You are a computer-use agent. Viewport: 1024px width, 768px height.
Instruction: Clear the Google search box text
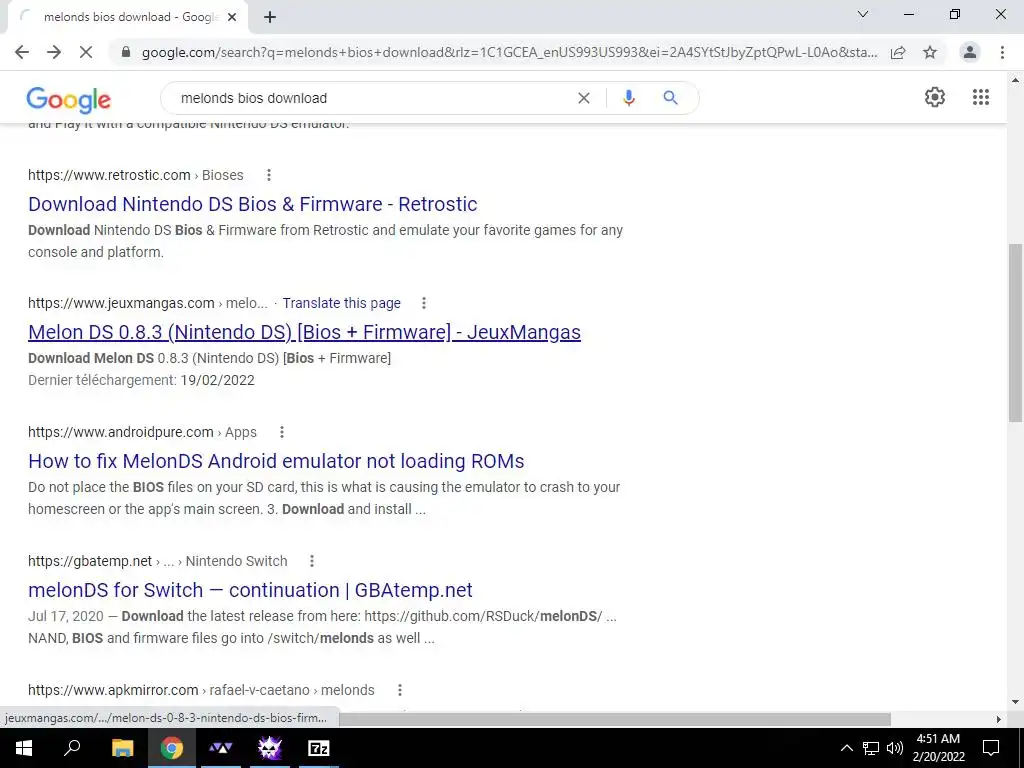point(584,98)
